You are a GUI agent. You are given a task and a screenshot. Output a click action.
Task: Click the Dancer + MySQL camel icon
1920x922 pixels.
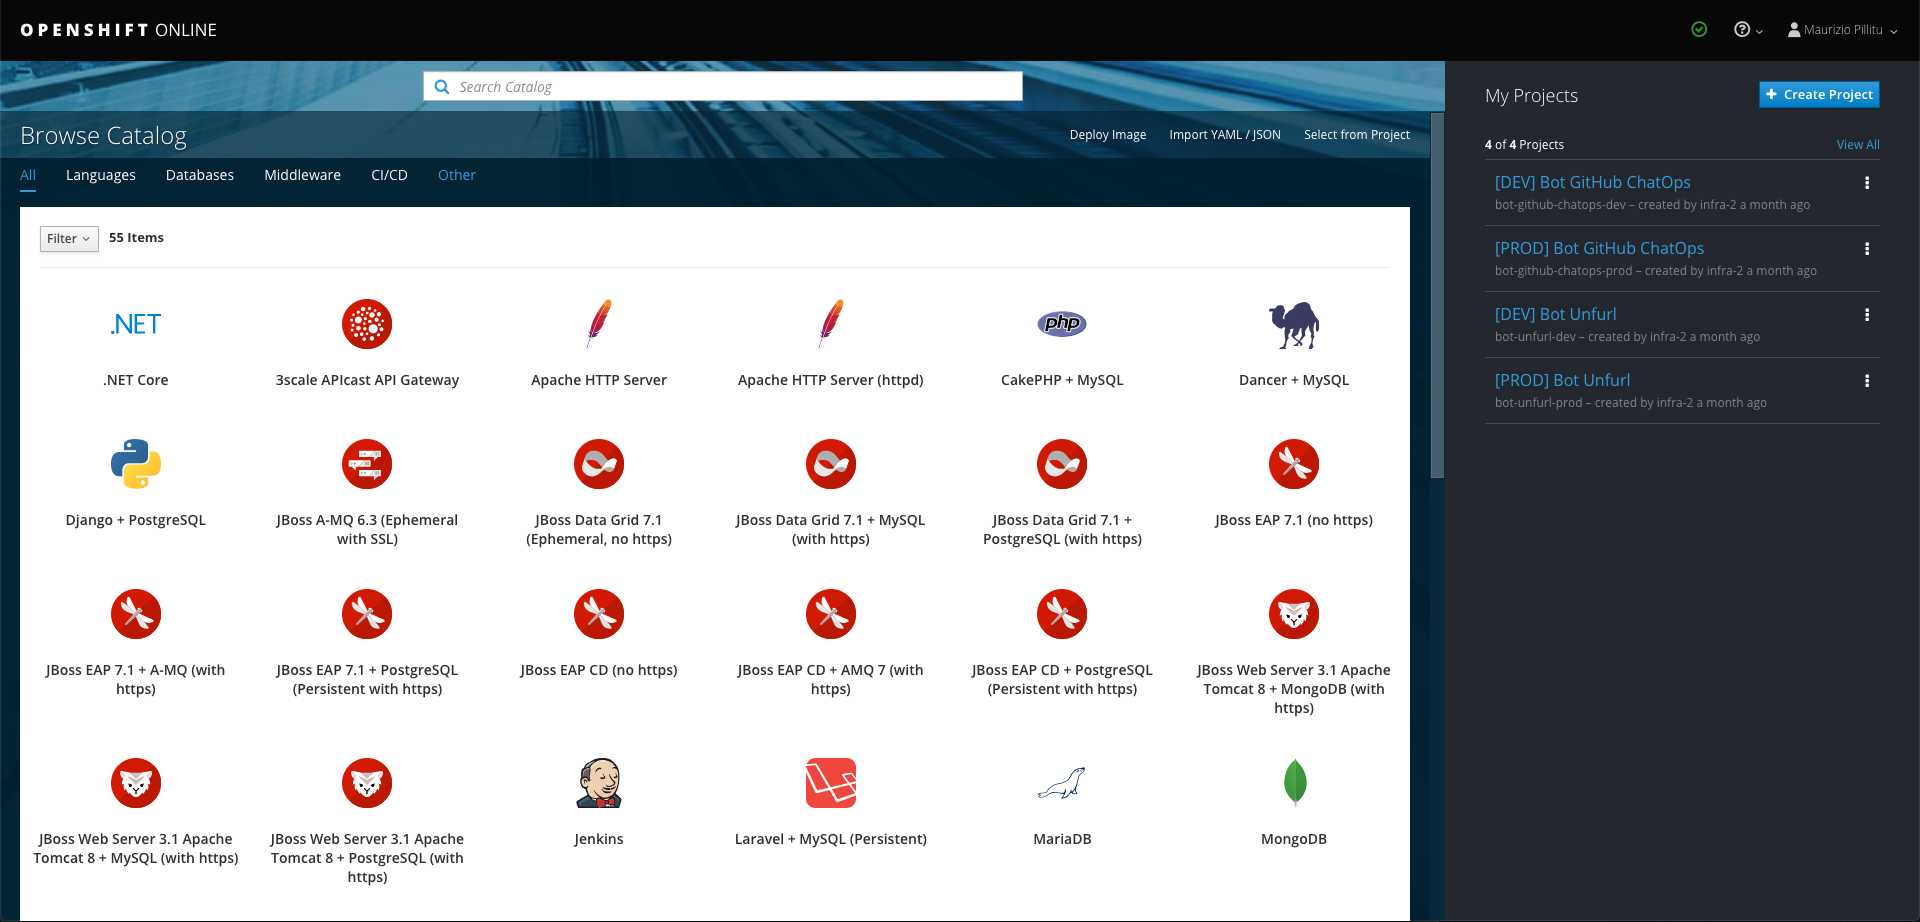click(1293, 324)
